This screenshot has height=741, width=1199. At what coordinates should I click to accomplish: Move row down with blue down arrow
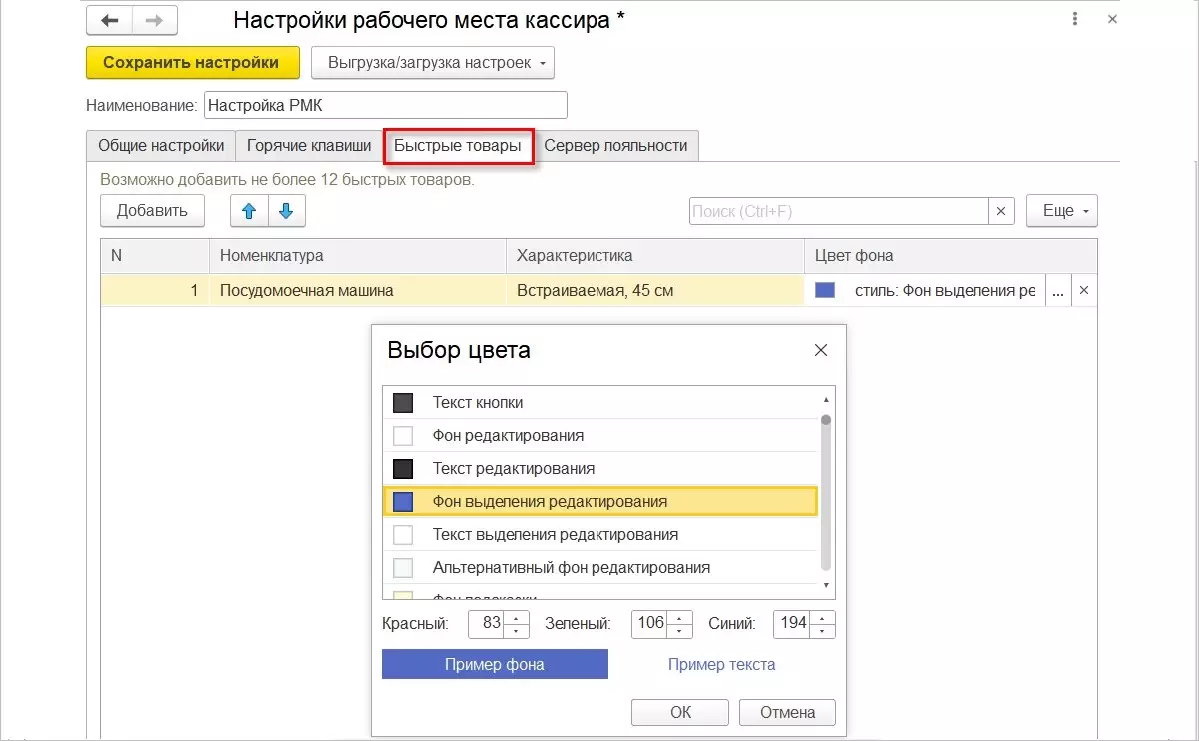(287, 211)
